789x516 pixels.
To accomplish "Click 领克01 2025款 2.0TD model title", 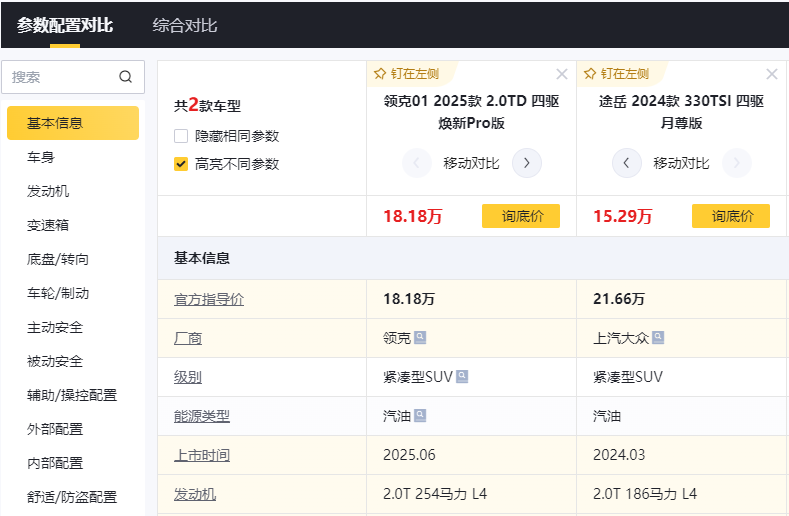I will click(471, 112).
